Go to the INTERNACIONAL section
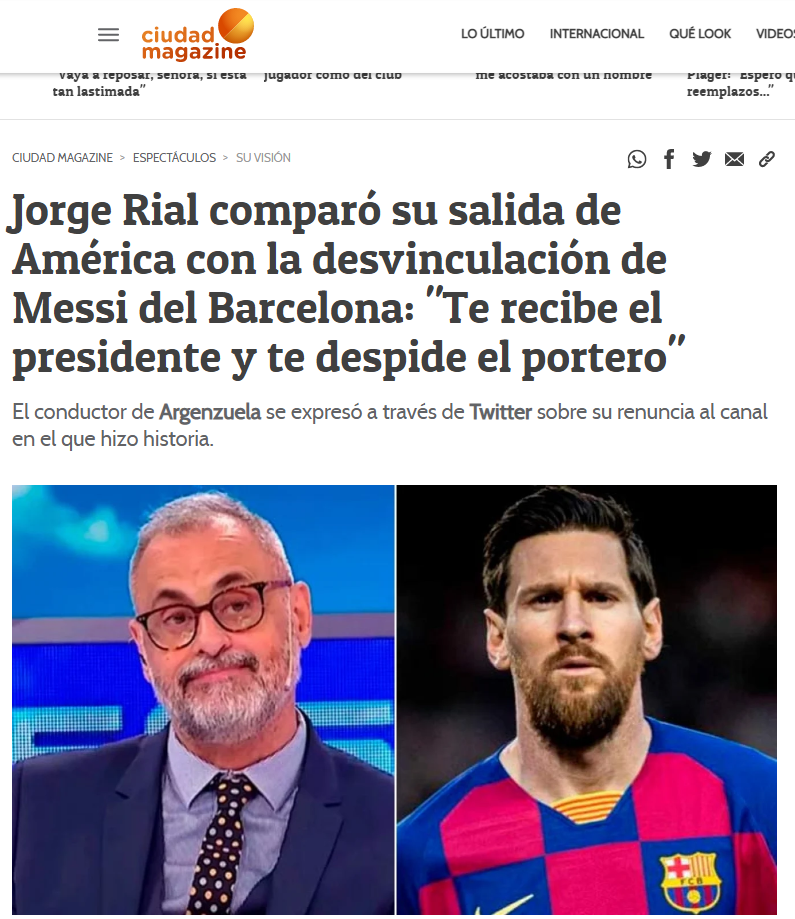 point(596,34)
